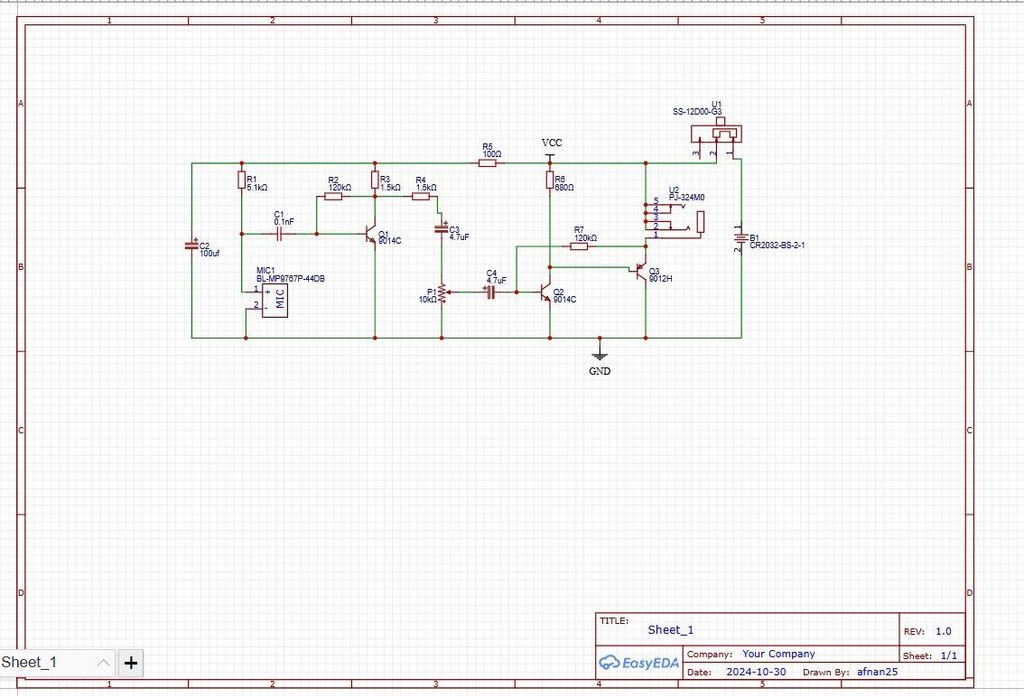1024x696 pixels.
Task: Select the GND ground symbol
Action: (x=600, y=353)
